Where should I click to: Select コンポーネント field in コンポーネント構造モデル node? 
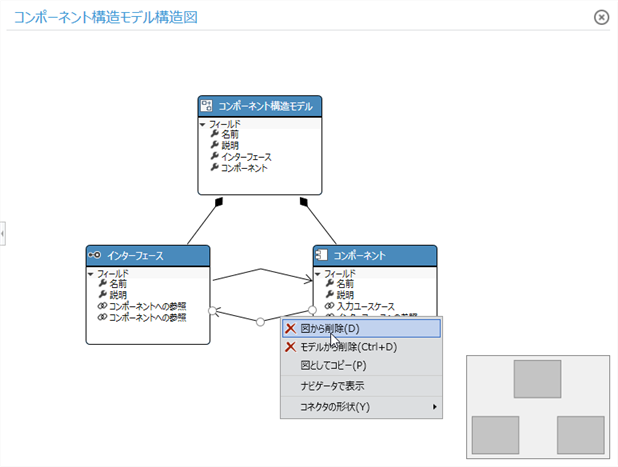243,168
